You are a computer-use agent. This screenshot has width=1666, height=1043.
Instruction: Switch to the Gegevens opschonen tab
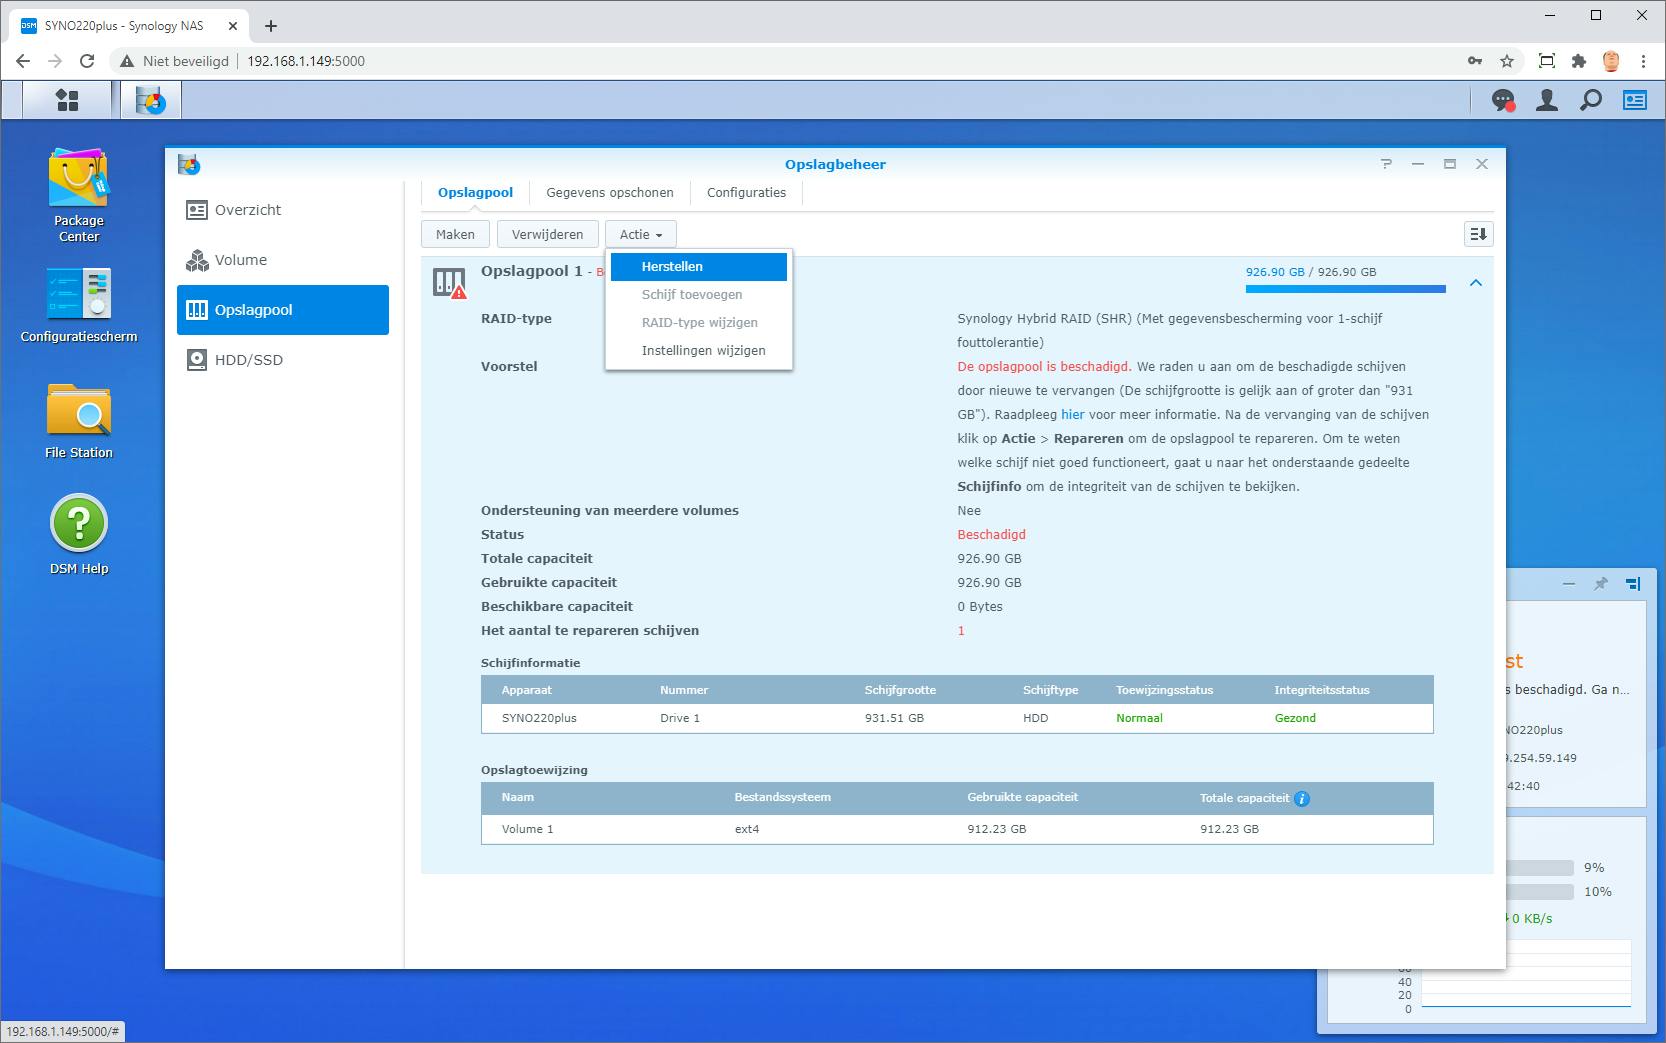click(x=610, y=193)
